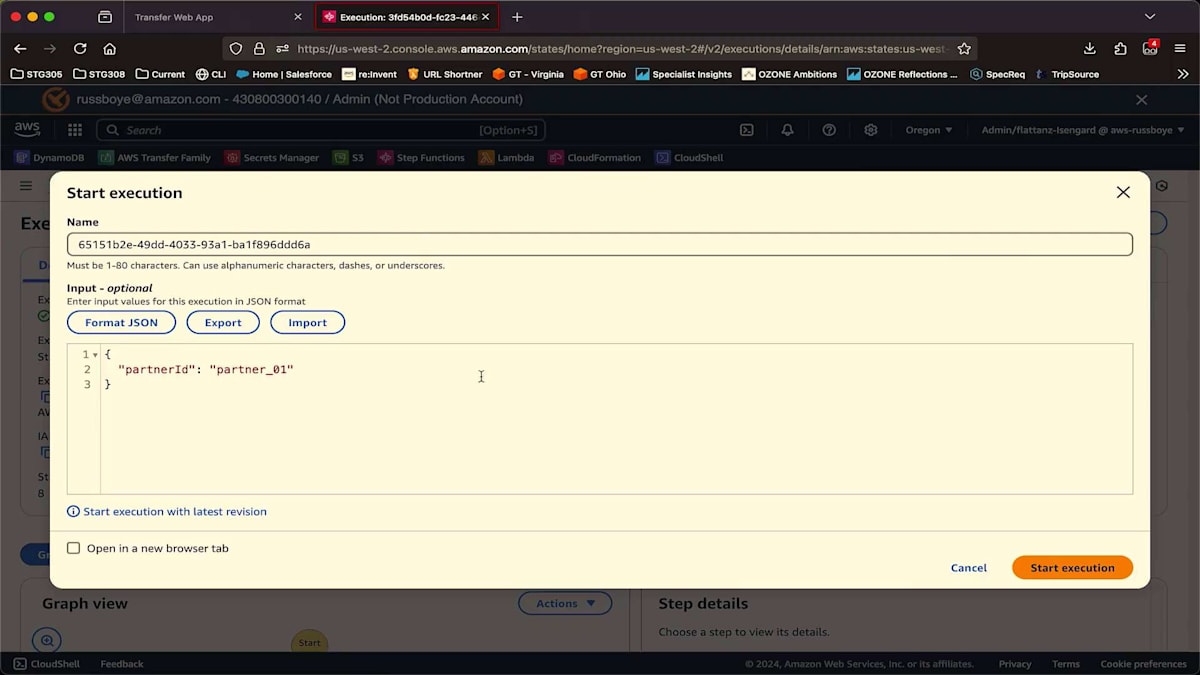Click inside the JSON input editor
Viewport: 1200px width, 675px height.
click(616, 418)
